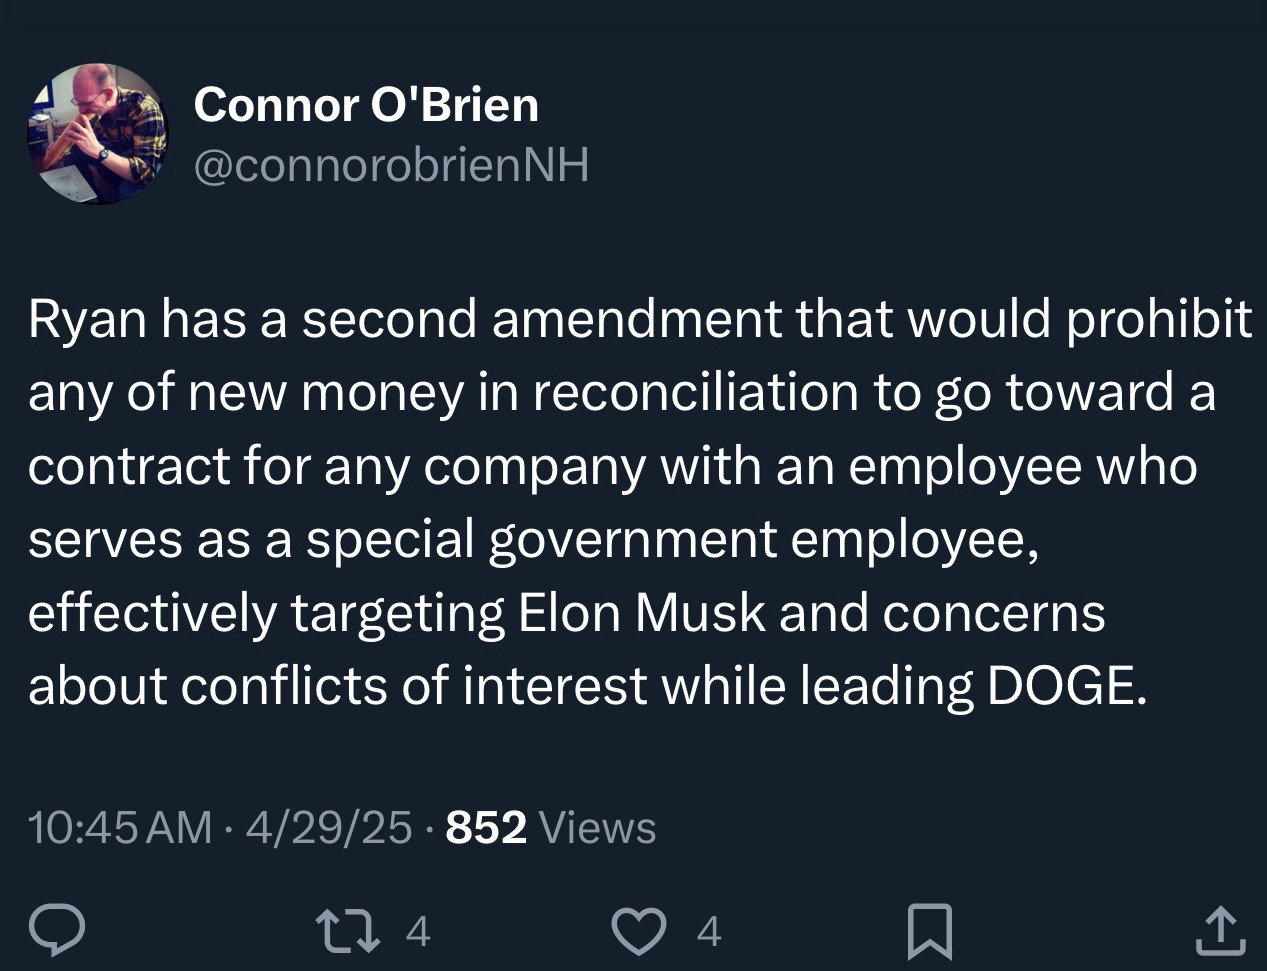The width and height of the screenshot is (1267, 971).
Task: Open the share upload arrow icon
Action: point(1221,930)
